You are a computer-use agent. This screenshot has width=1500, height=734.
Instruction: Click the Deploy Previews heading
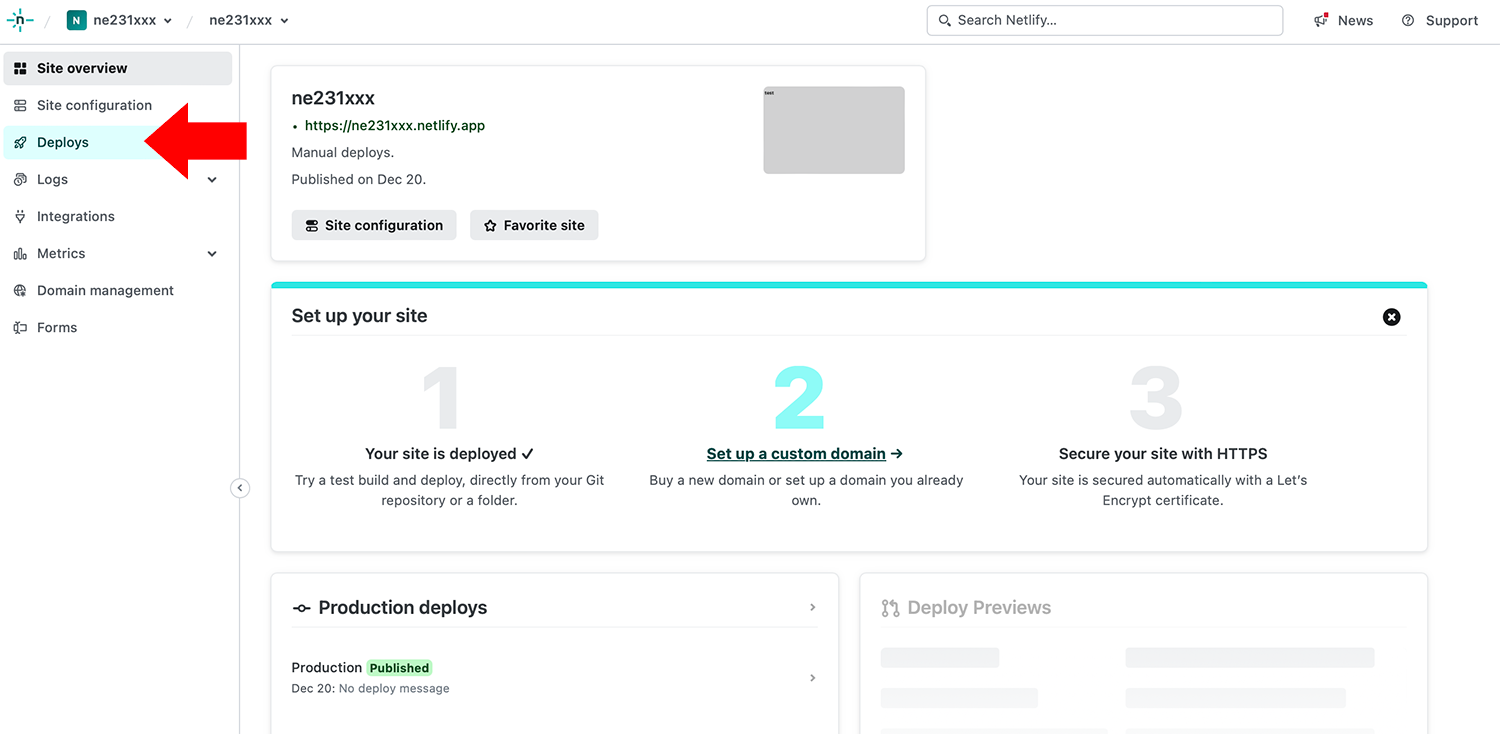click(x=979, y=607)
